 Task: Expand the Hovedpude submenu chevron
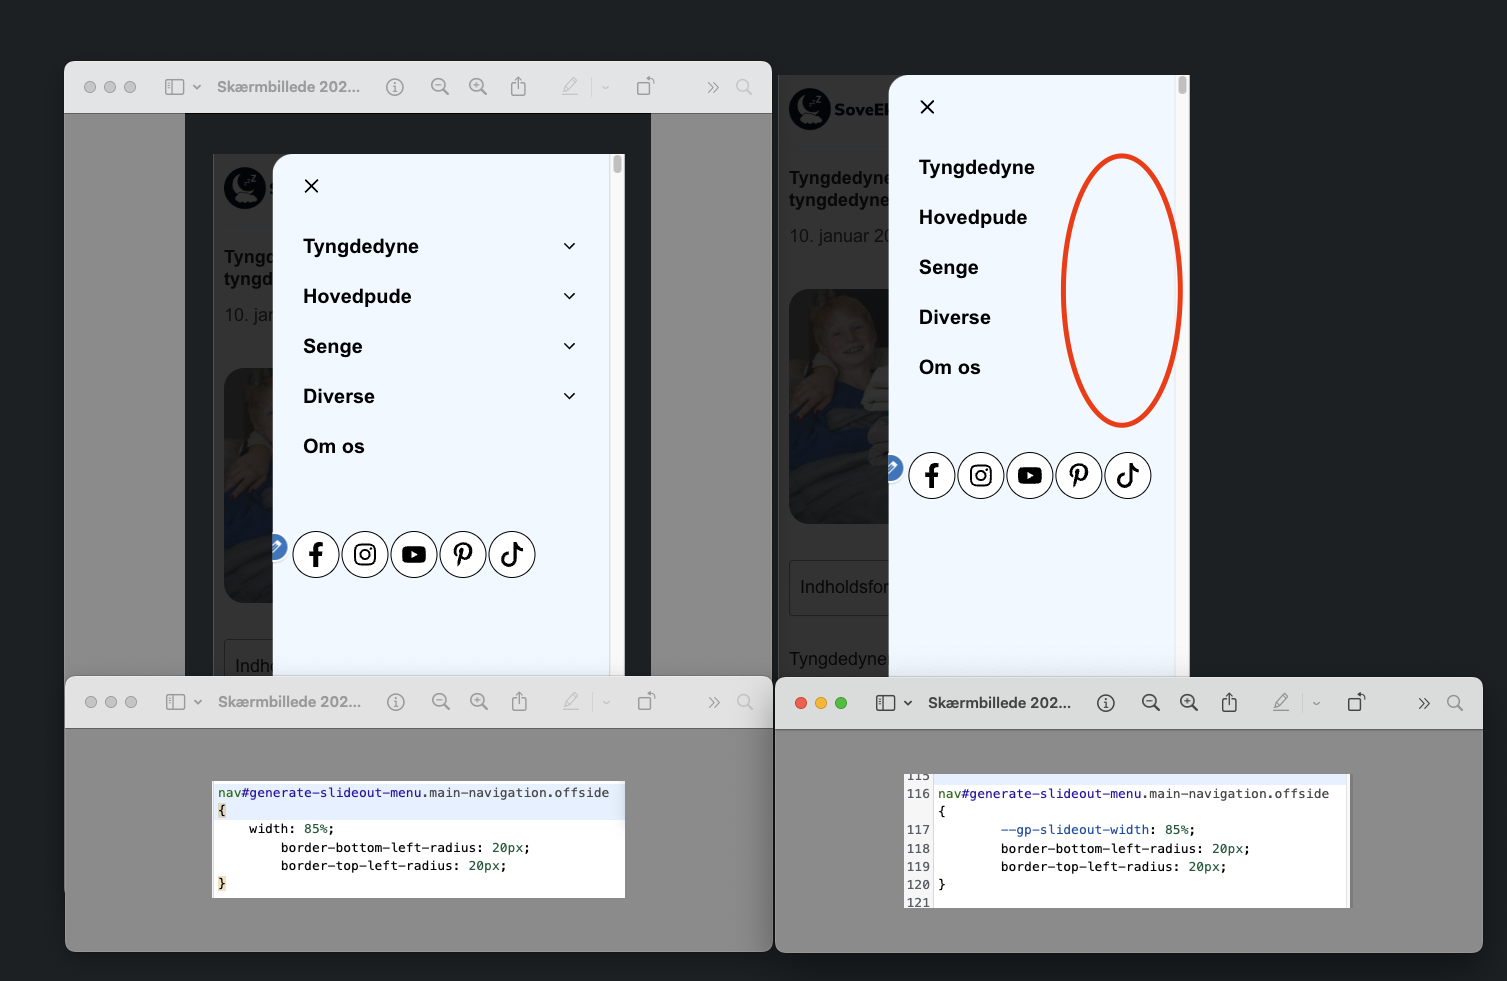click(570, 296)
